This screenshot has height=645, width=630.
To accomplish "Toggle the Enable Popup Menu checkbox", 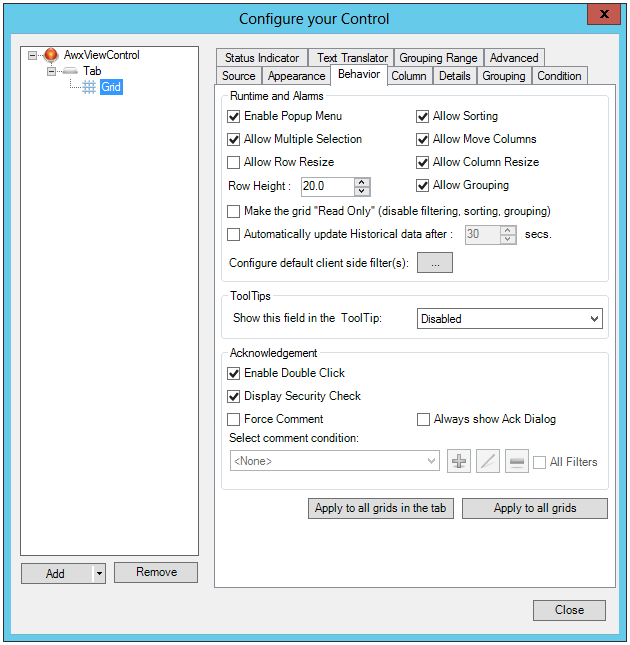I will 234,116.
